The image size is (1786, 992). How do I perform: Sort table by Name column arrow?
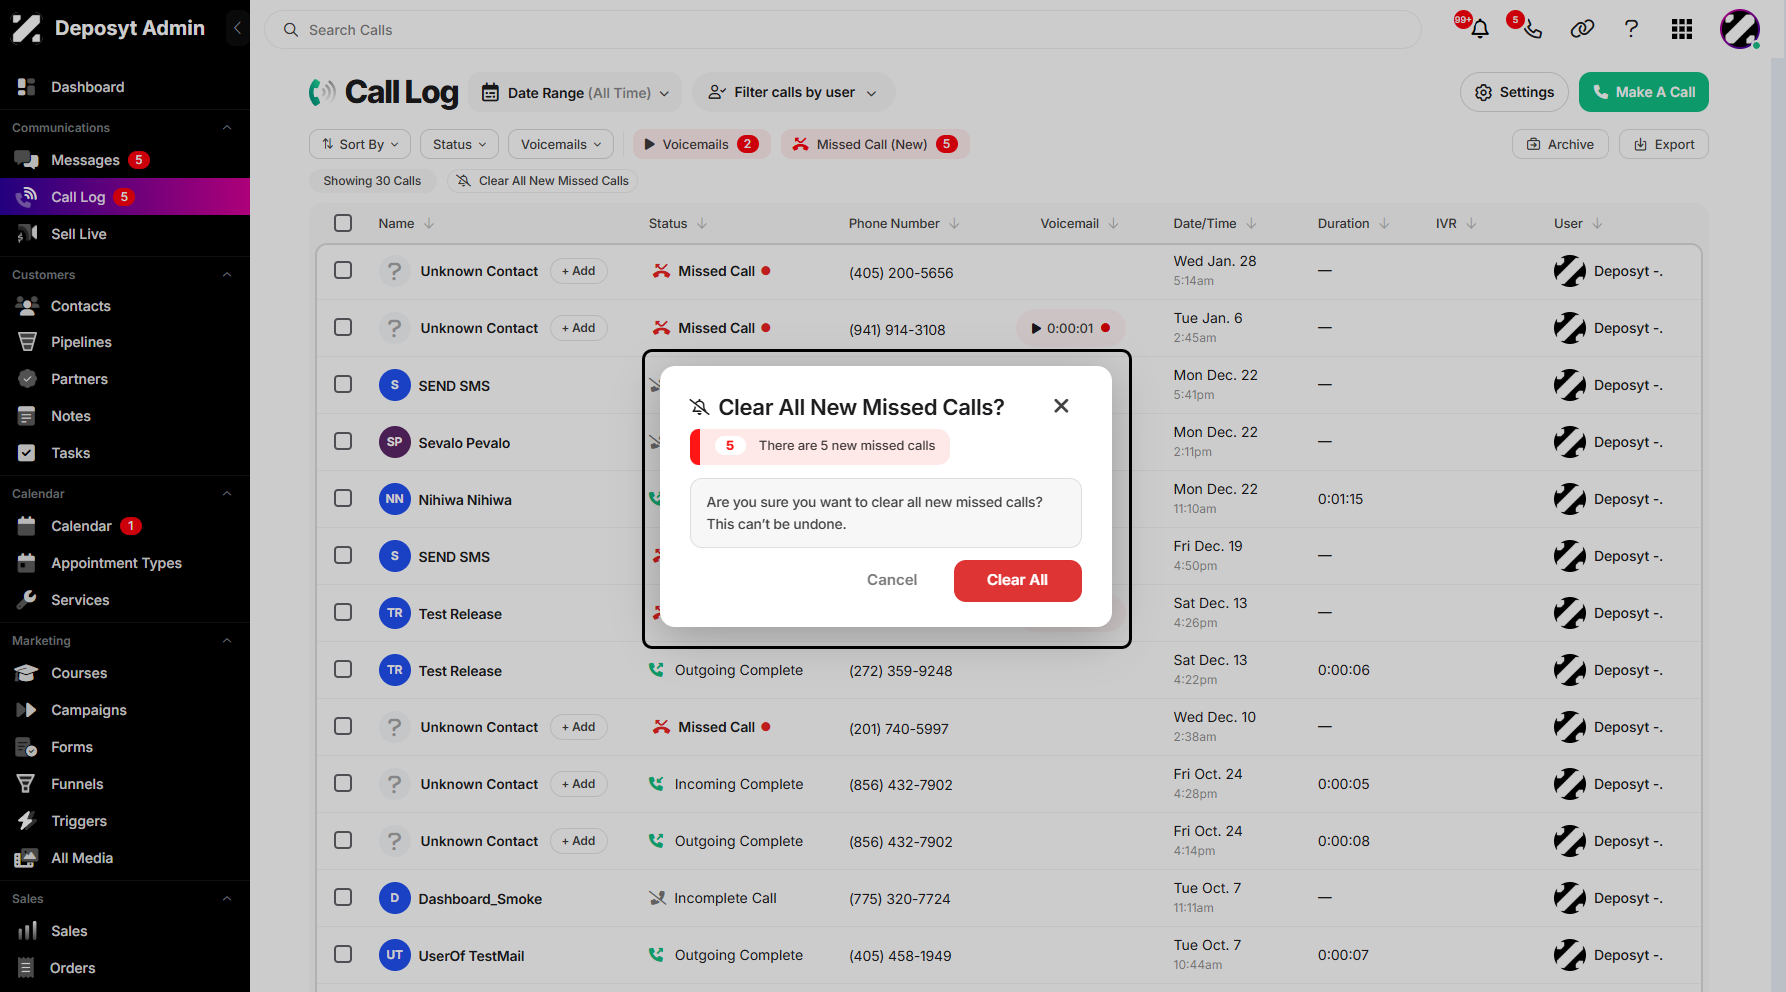[429, 223]
